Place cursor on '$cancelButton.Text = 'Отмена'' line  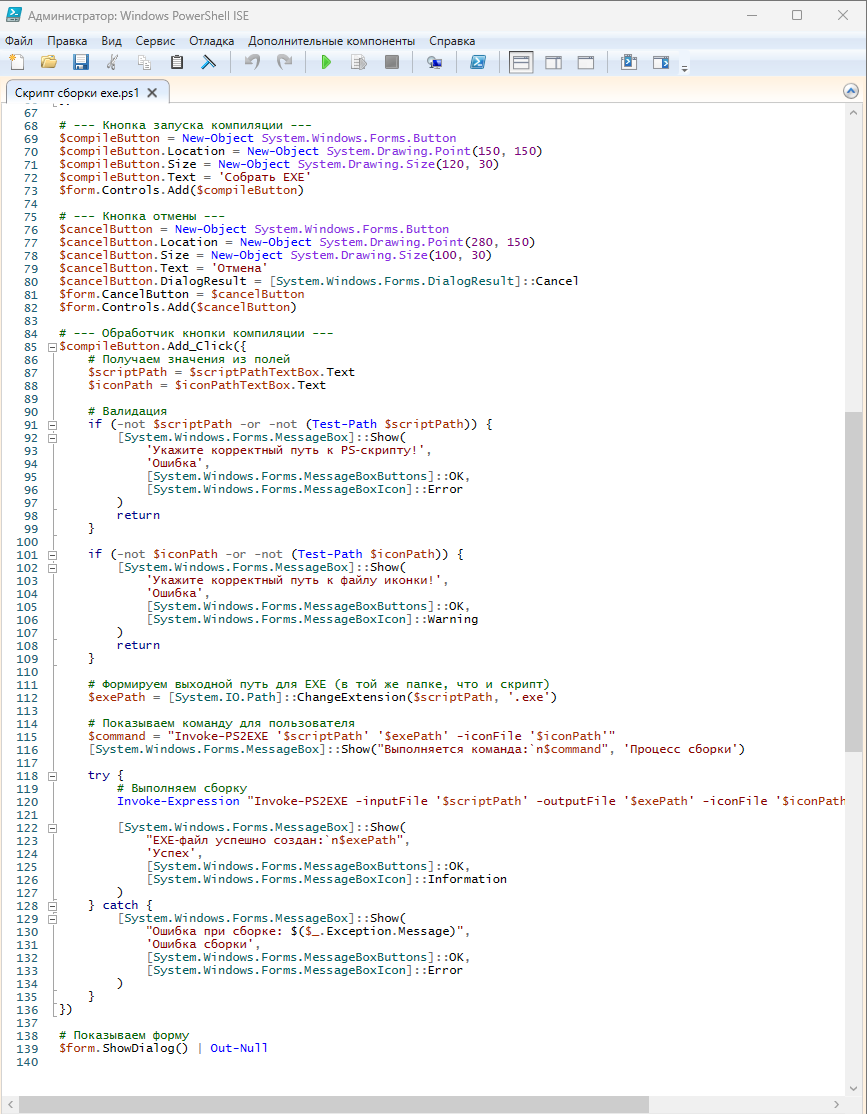point(163,268)
